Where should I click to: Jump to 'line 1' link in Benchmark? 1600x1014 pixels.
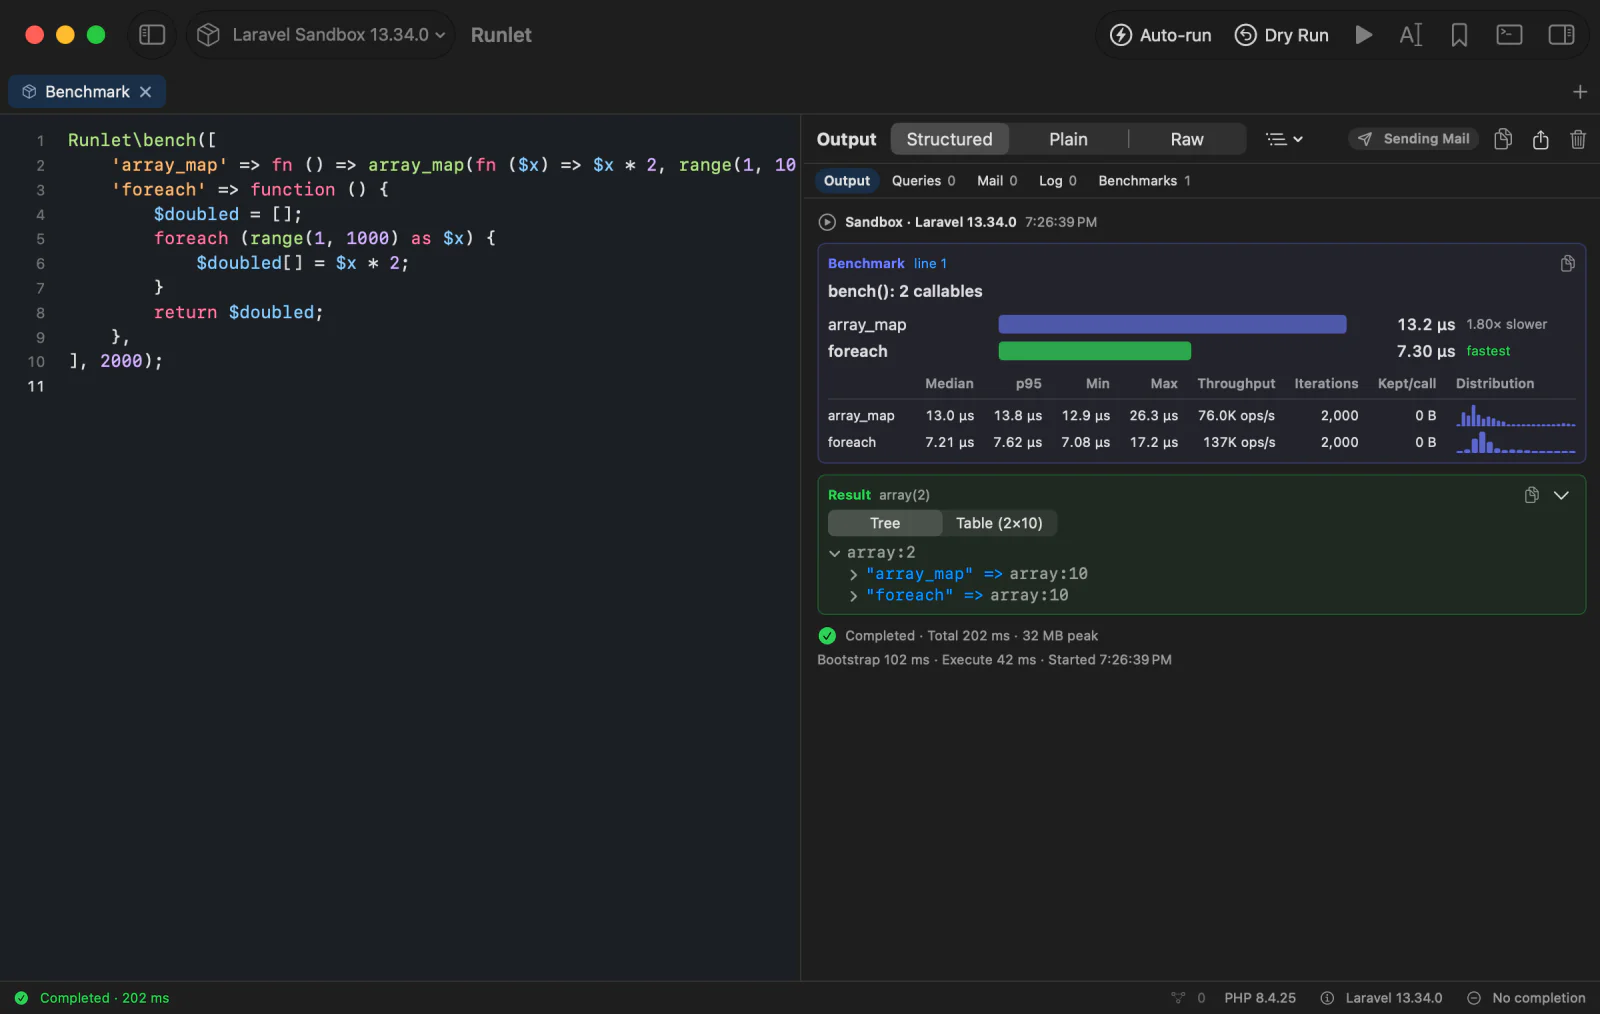point(930,264)
